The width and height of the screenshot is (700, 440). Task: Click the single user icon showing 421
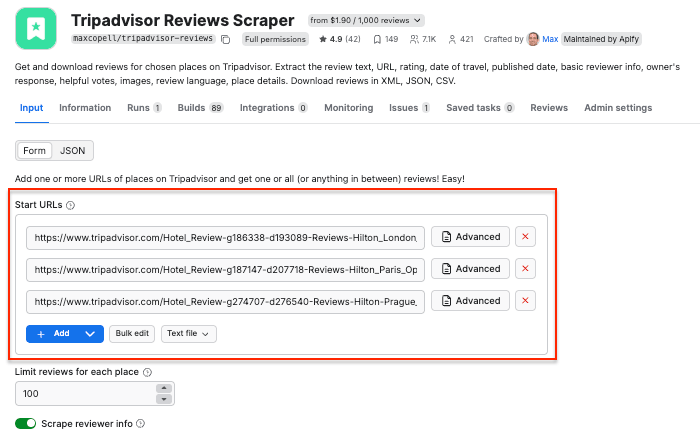pyautogui.click(x=452, y=39)
